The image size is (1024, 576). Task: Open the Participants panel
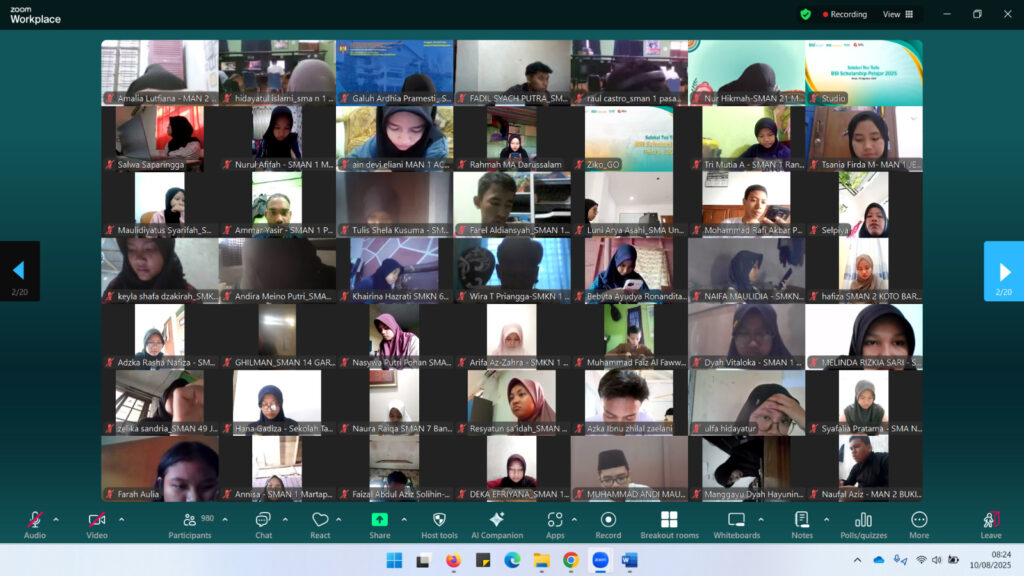[189, 521]
